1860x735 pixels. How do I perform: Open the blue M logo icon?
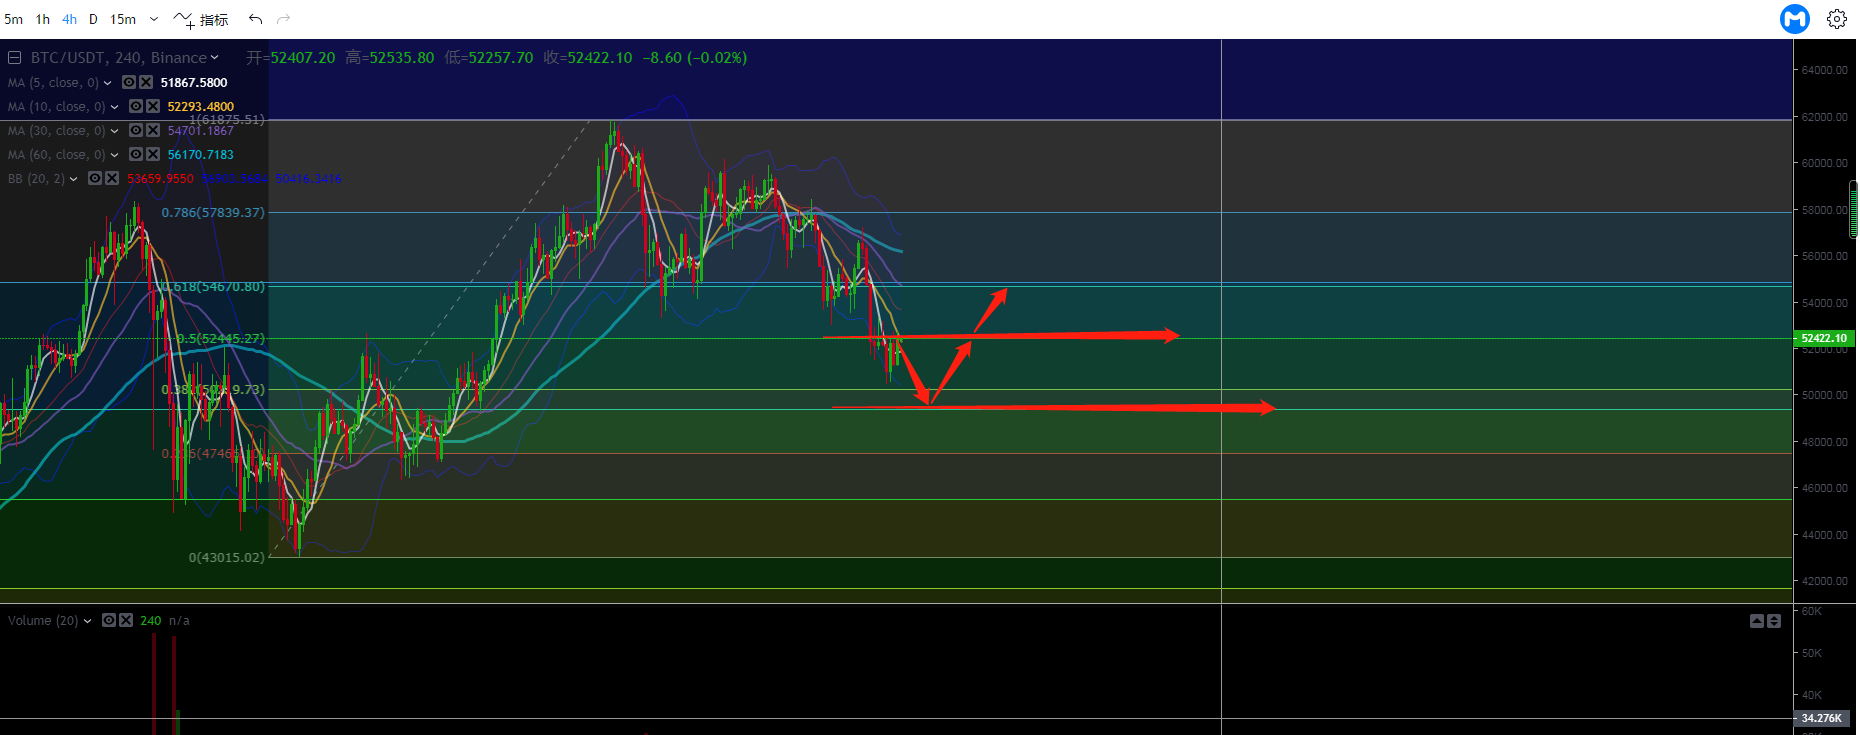click(x=1795, y=19)
